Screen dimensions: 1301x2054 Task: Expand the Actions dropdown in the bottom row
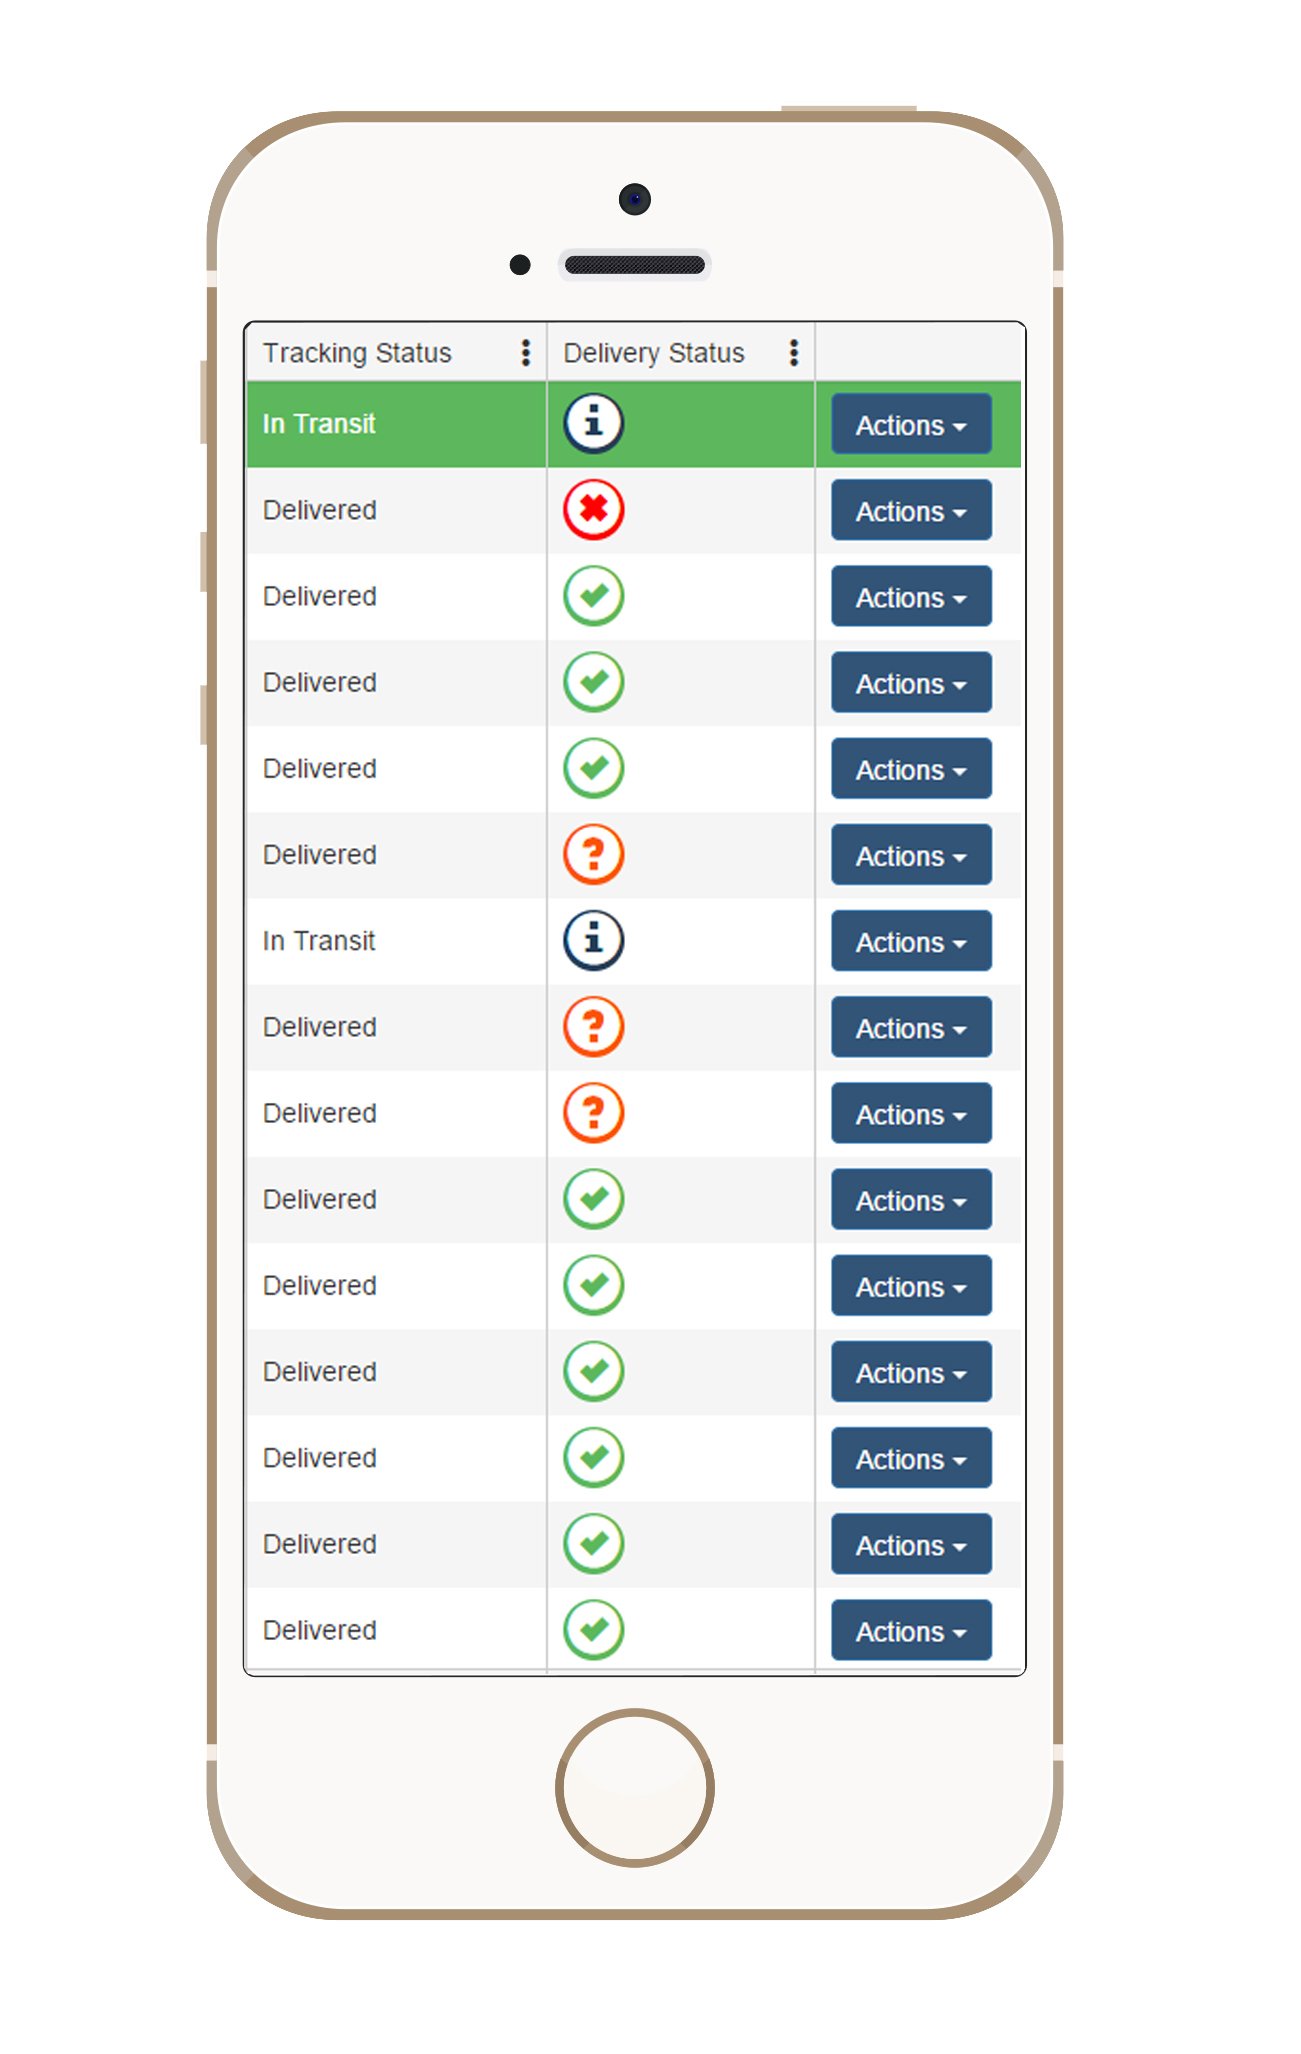click(x=911, y=1631)
